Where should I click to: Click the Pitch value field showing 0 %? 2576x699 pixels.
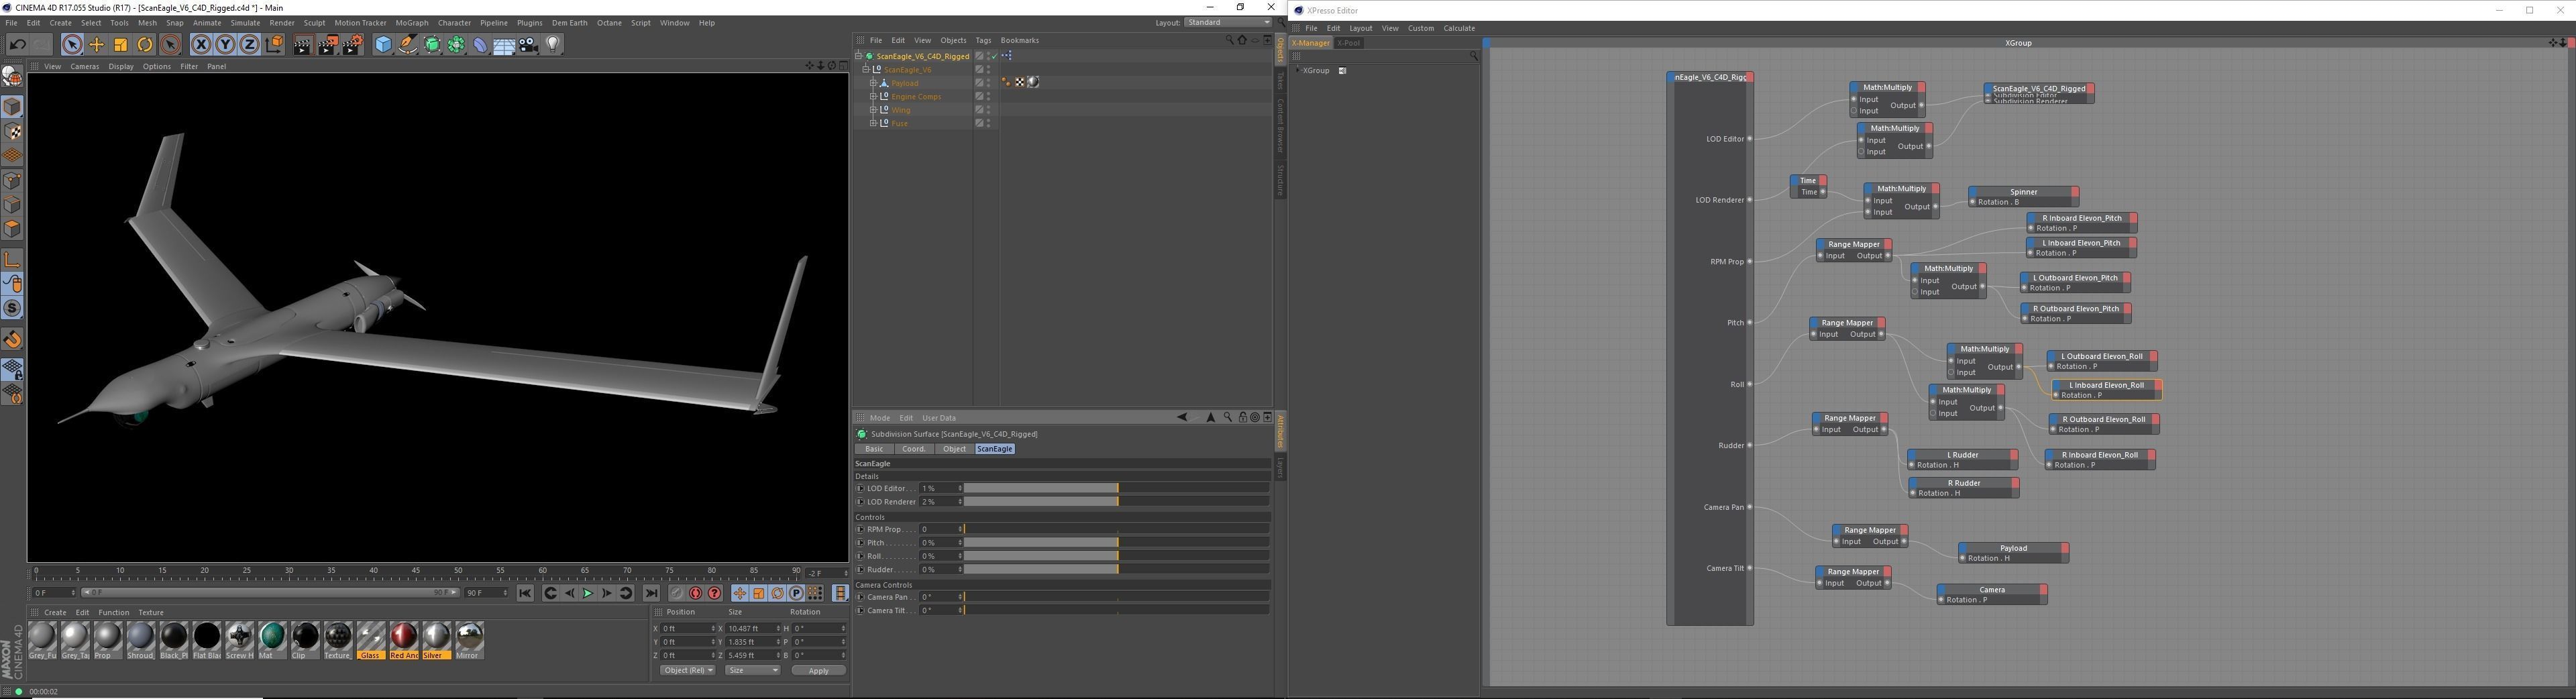tap(940, 543)
